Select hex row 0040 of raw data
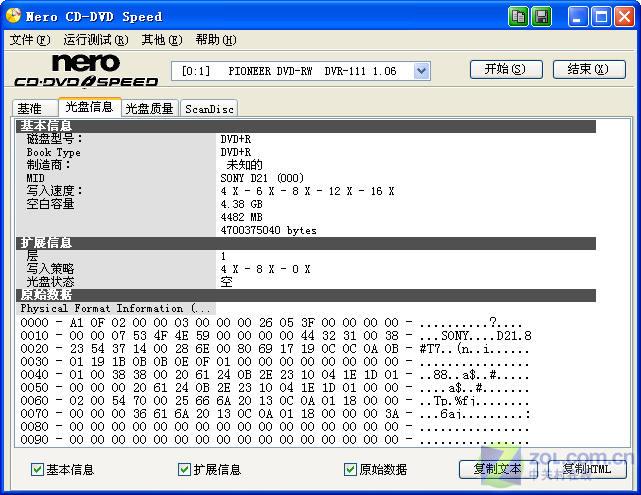This screenshot has height=495, width=641. (274, 375)
